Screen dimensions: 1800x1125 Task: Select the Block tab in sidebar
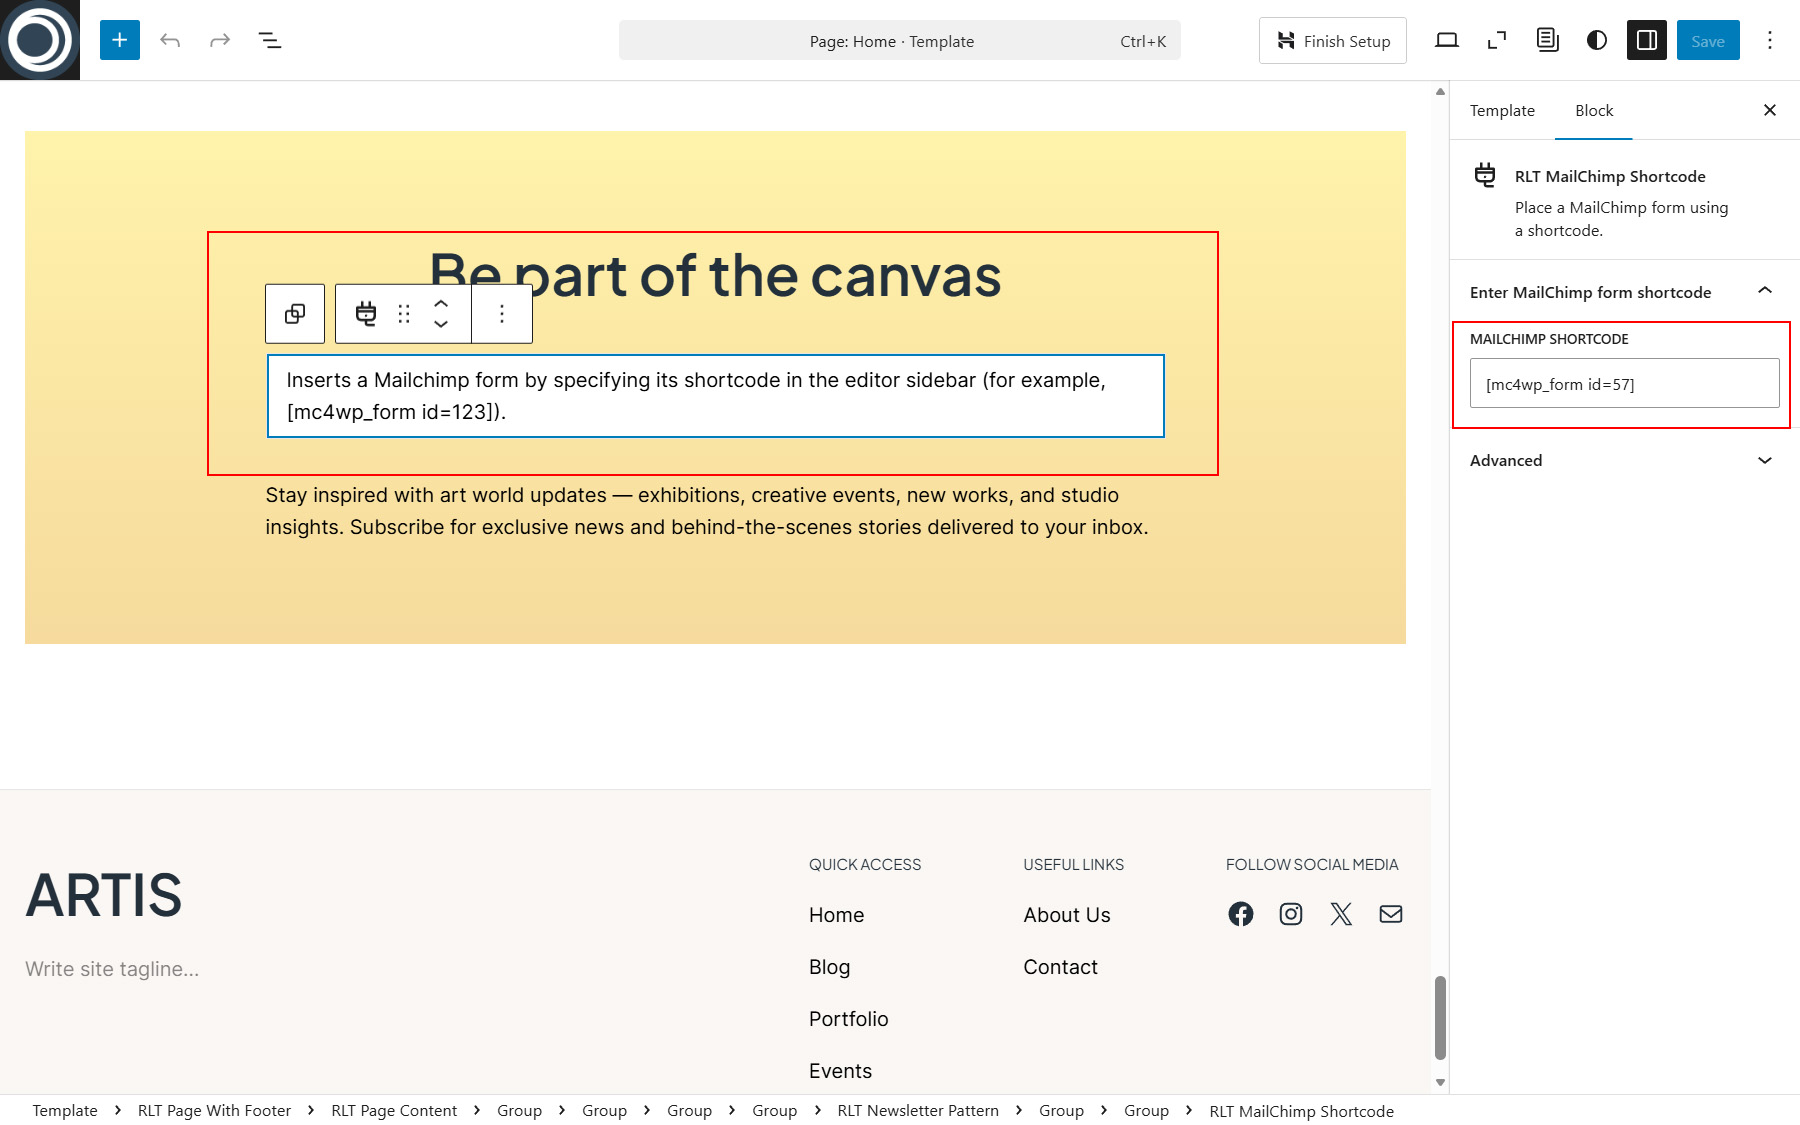[1594, 111]
